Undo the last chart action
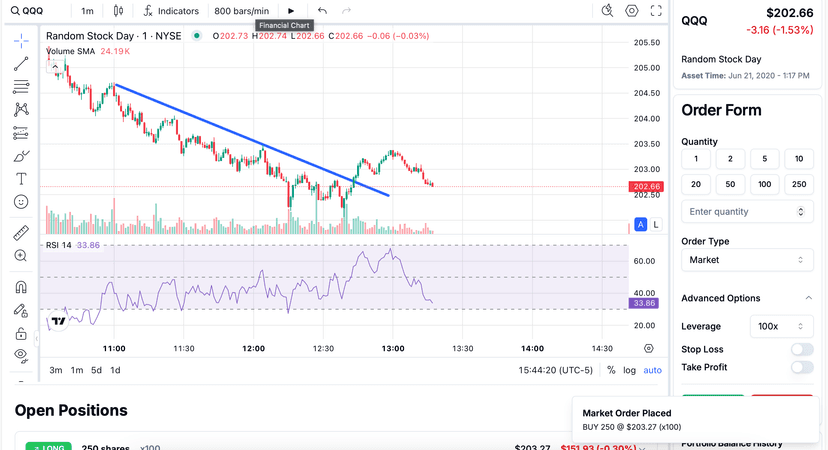 (322, 11)
